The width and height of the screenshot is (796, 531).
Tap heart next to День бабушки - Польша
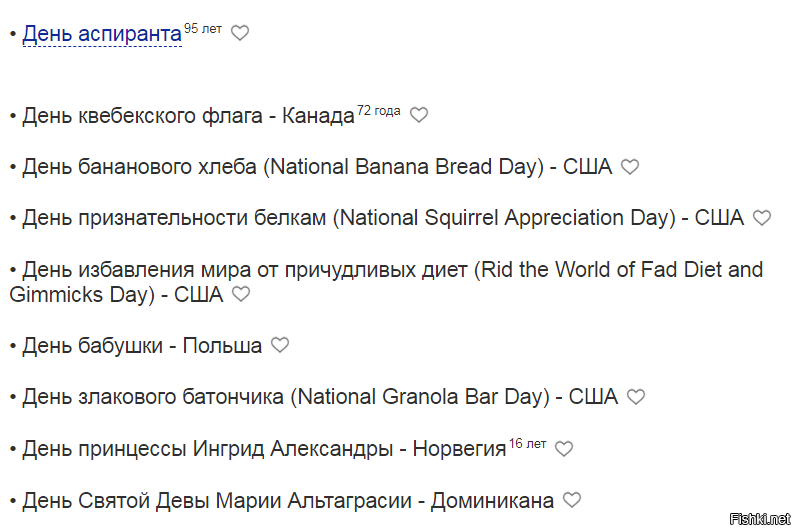pyautogui.click(x=280, y=345)
